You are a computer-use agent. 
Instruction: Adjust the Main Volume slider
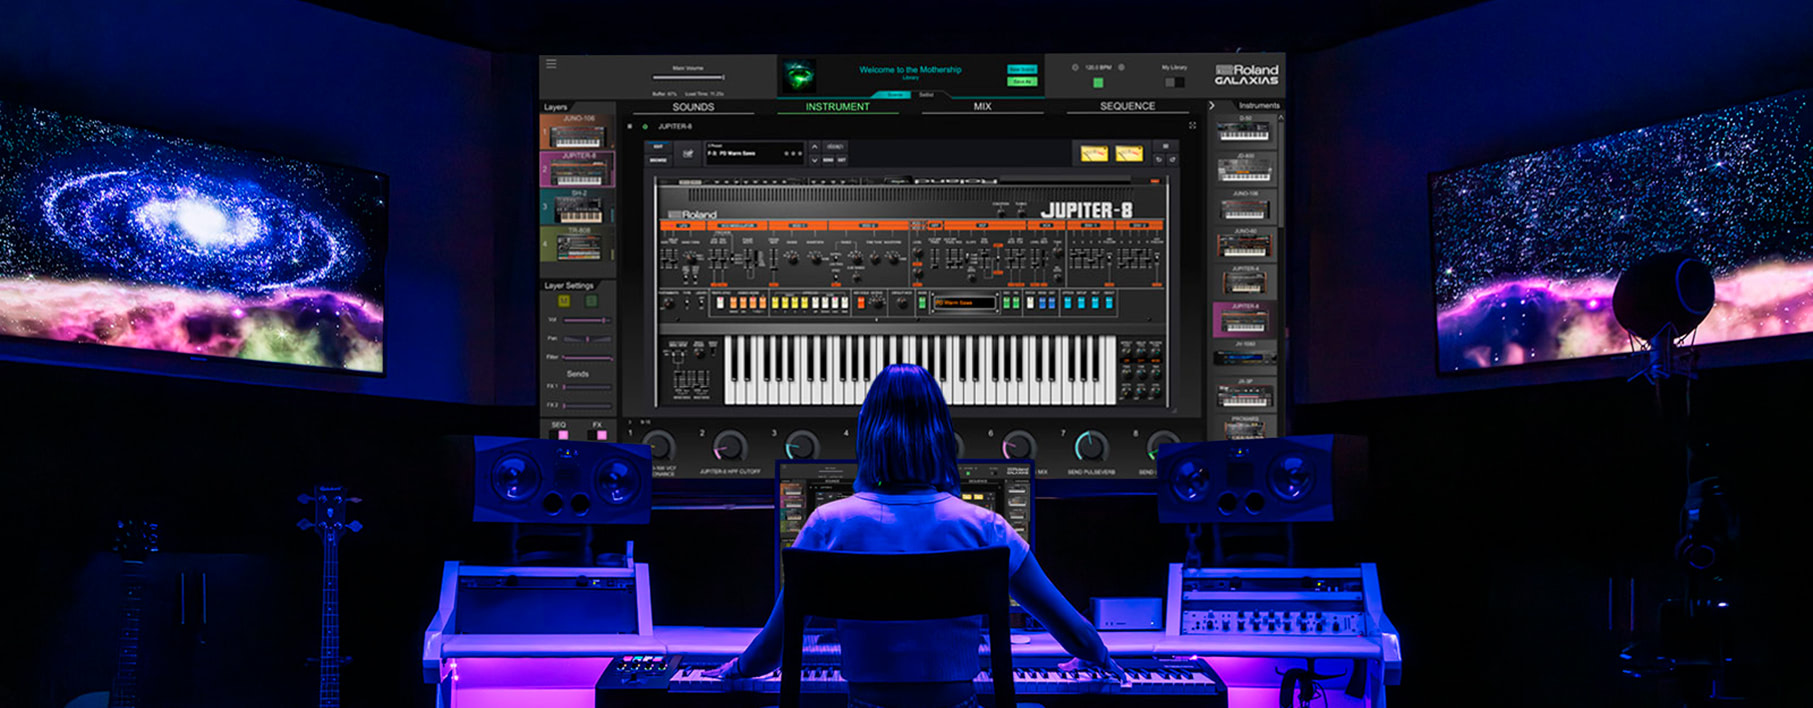(688, 77)
